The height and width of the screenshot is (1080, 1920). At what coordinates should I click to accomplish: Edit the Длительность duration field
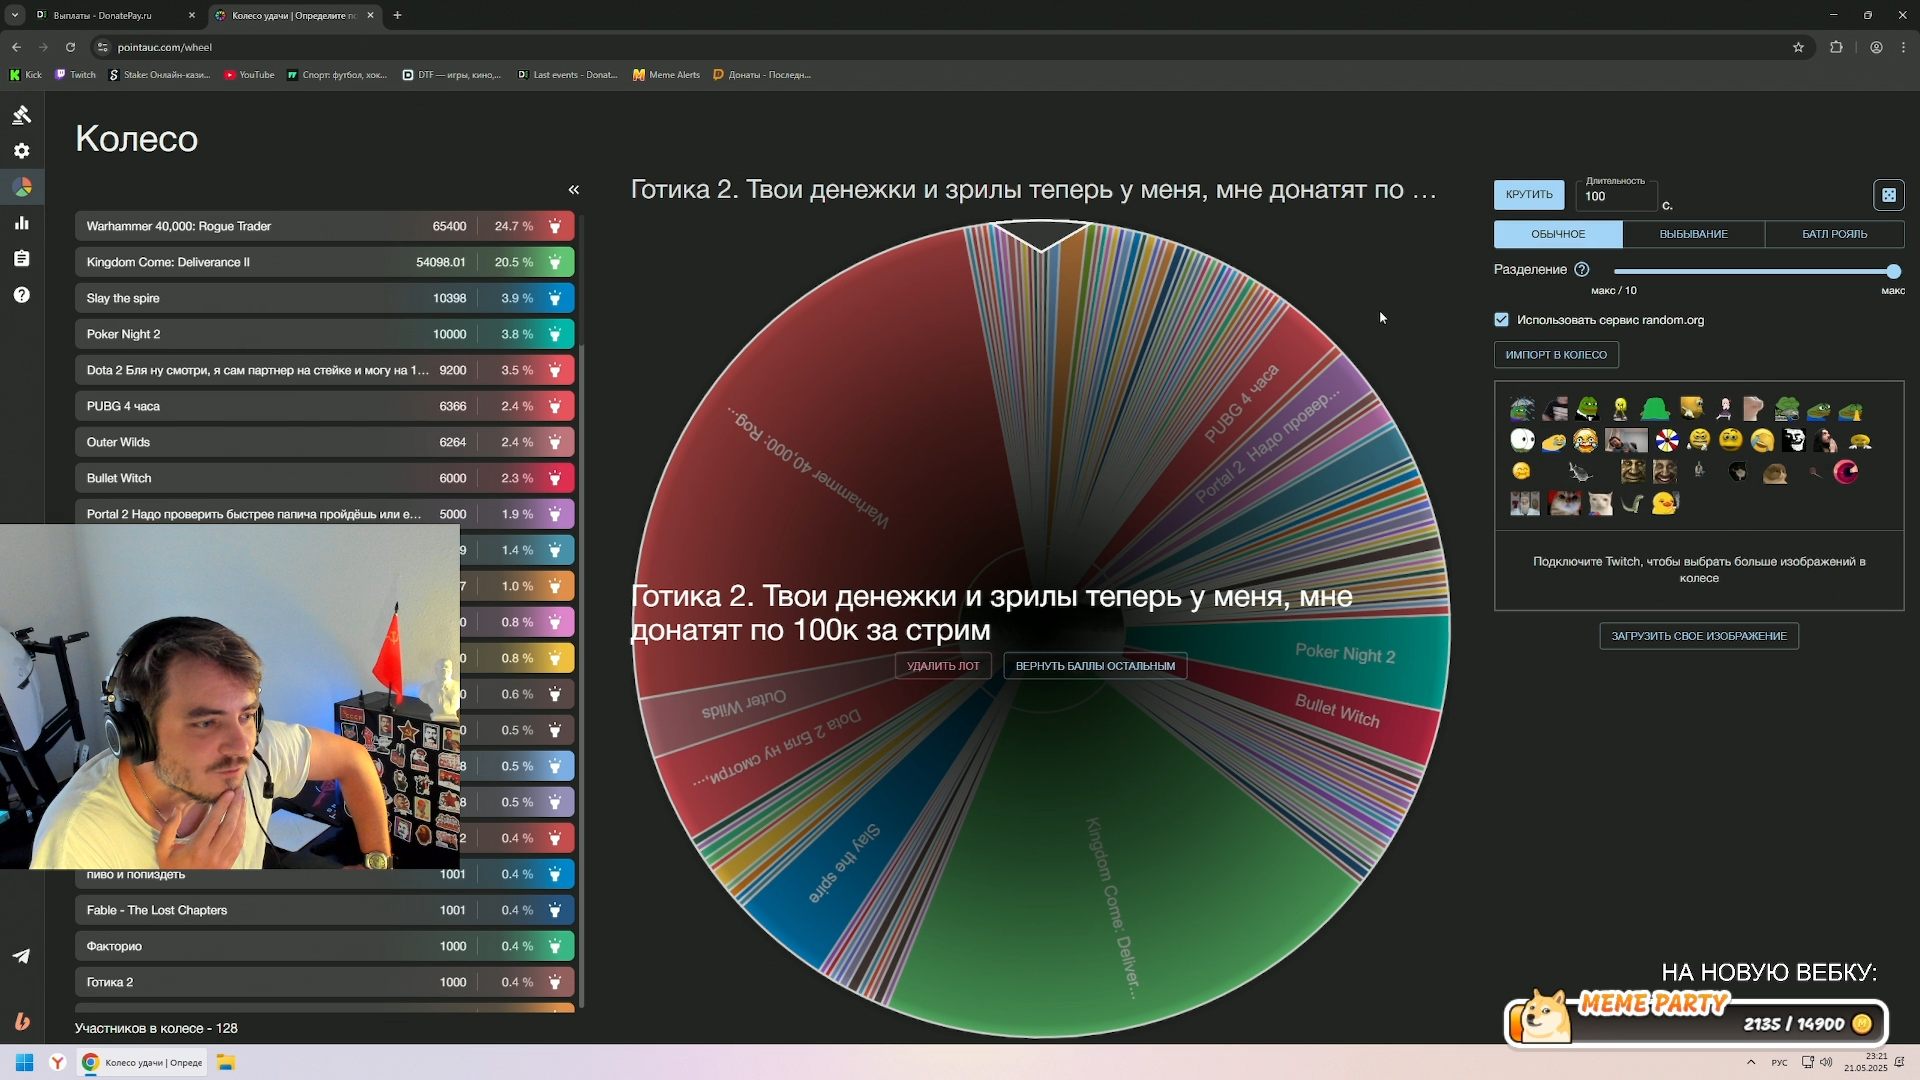[1615, 196]
